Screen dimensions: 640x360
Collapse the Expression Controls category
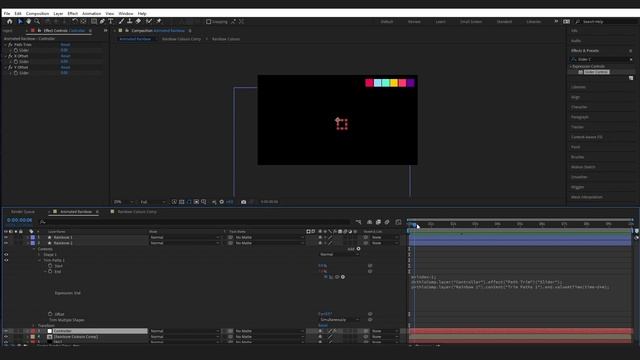click(571, 66)
